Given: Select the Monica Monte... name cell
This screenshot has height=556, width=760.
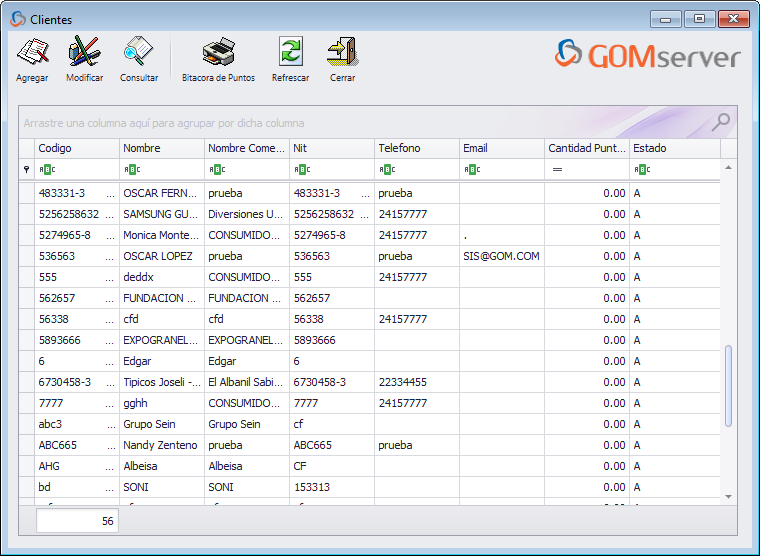Looking at the screenshot, I should click(x=162, y=236).
